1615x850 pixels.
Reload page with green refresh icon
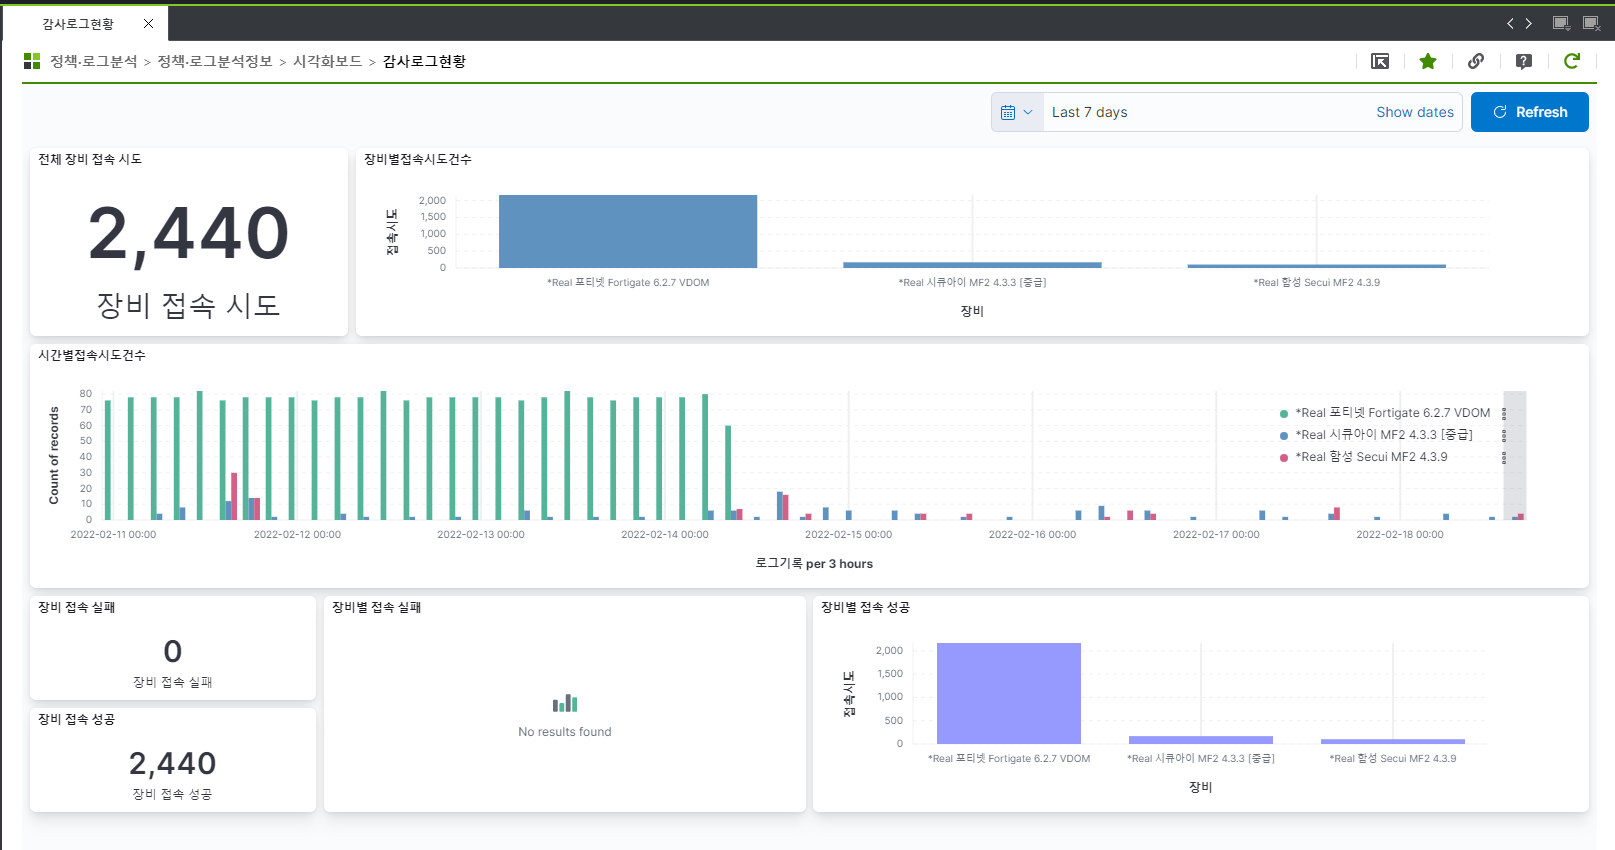pyautogui.click(x=1572, y=61)
